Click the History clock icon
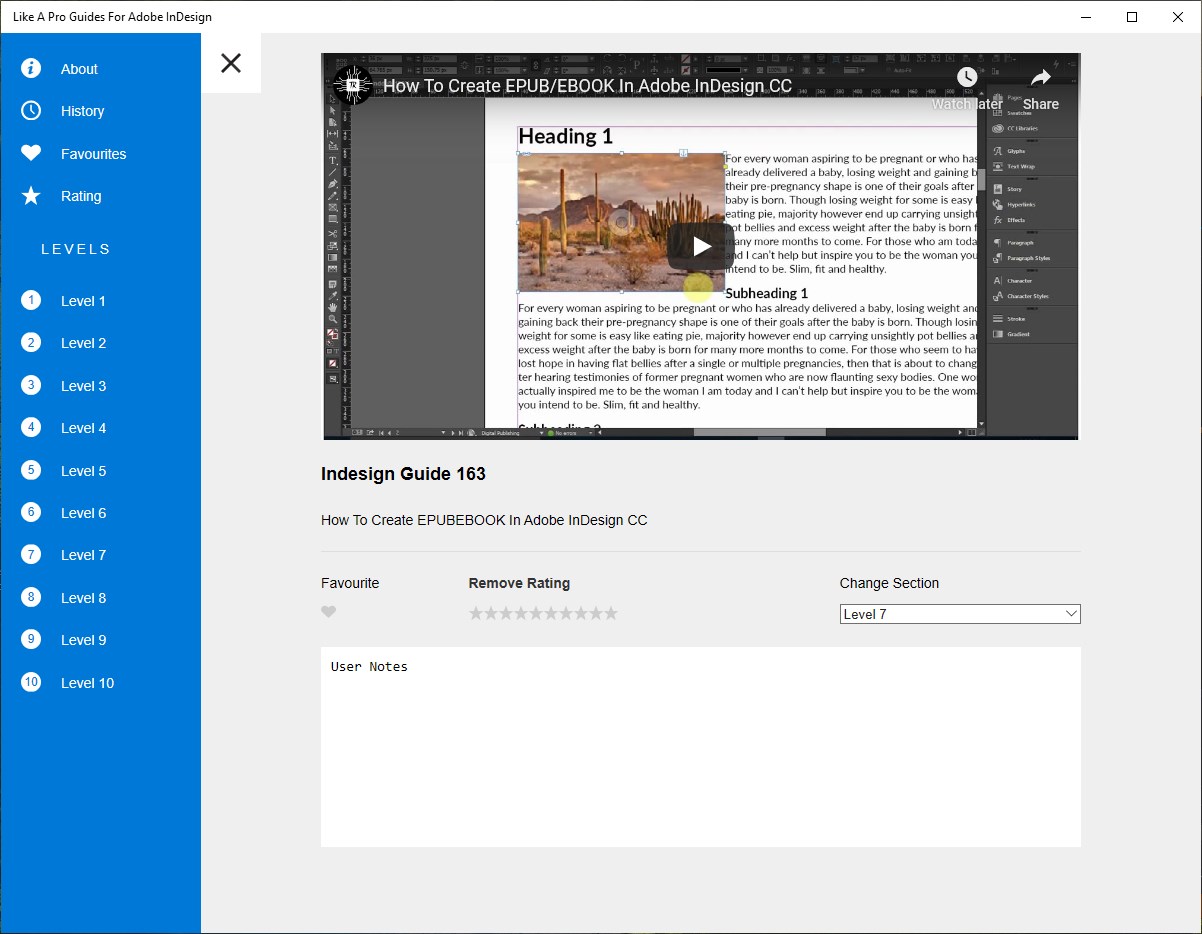Screen dimensions: 1202x934 click(31, 110)
